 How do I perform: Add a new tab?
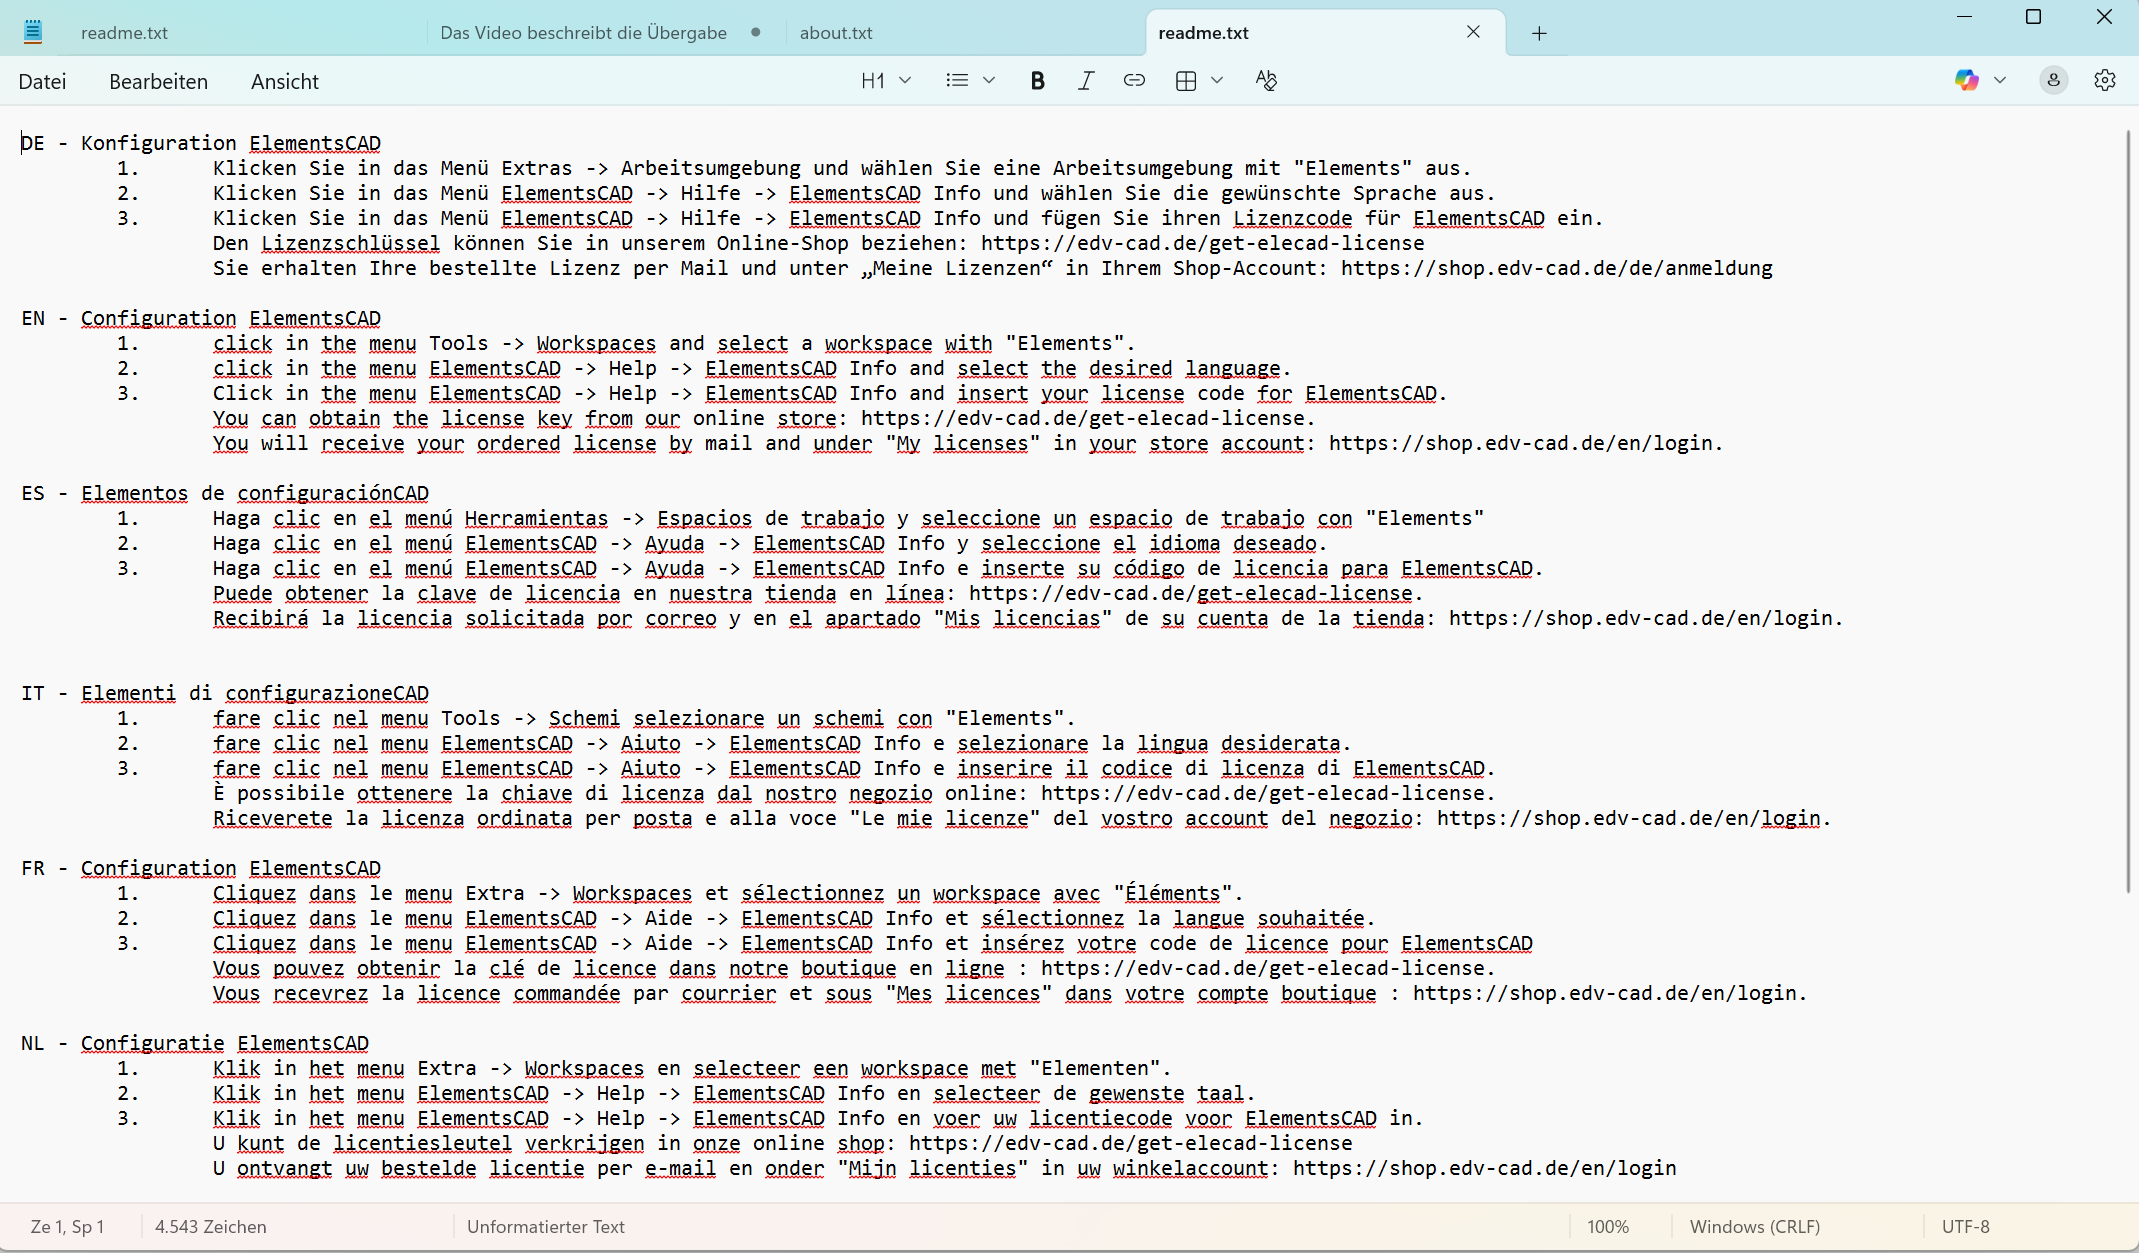click(1539, 33)
